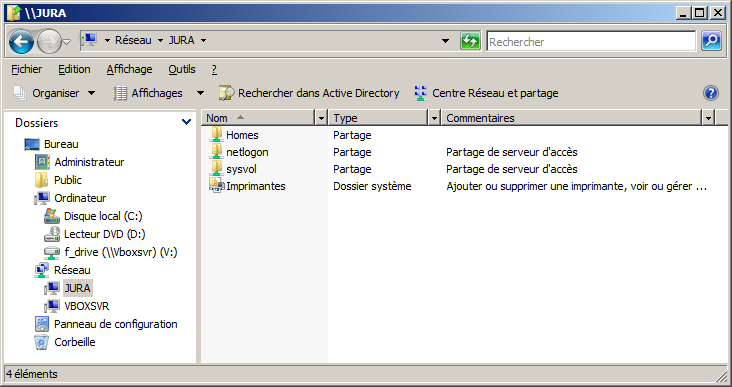Select the netlogon share folder
Image resolution: width=732 pixels, height=387 pixels.
coord(247,152)
